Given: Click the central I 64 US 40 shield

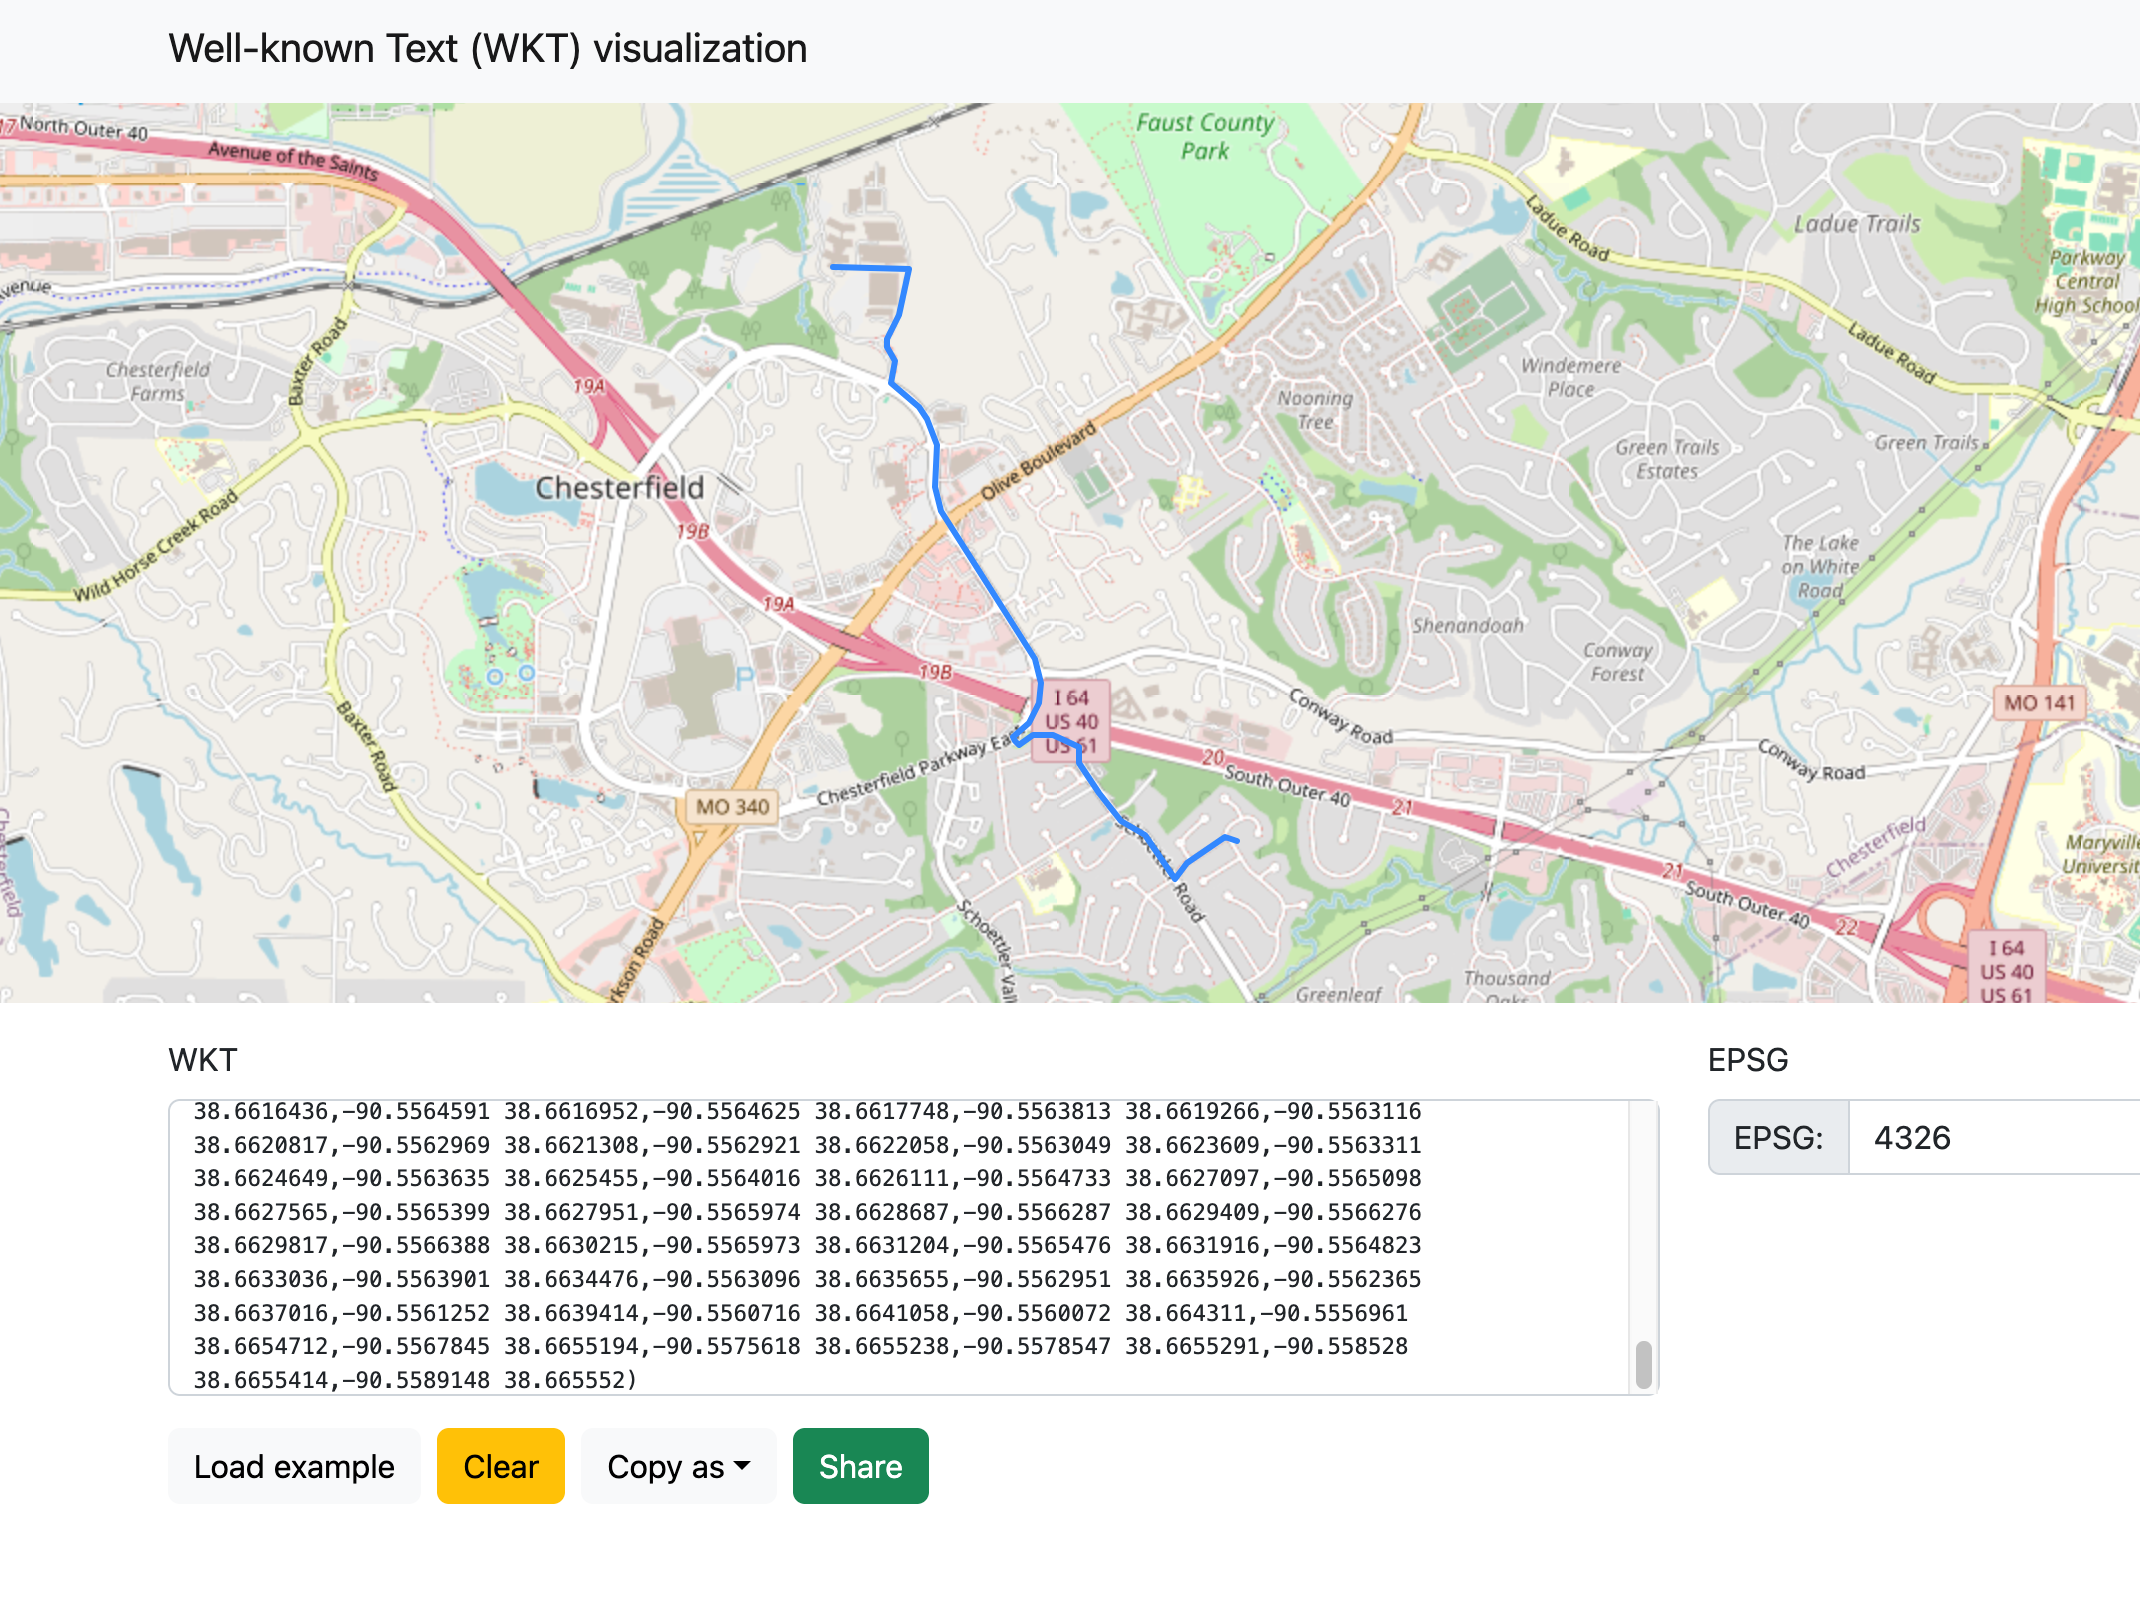Looking at the screenshot, I should point(1071,721).
